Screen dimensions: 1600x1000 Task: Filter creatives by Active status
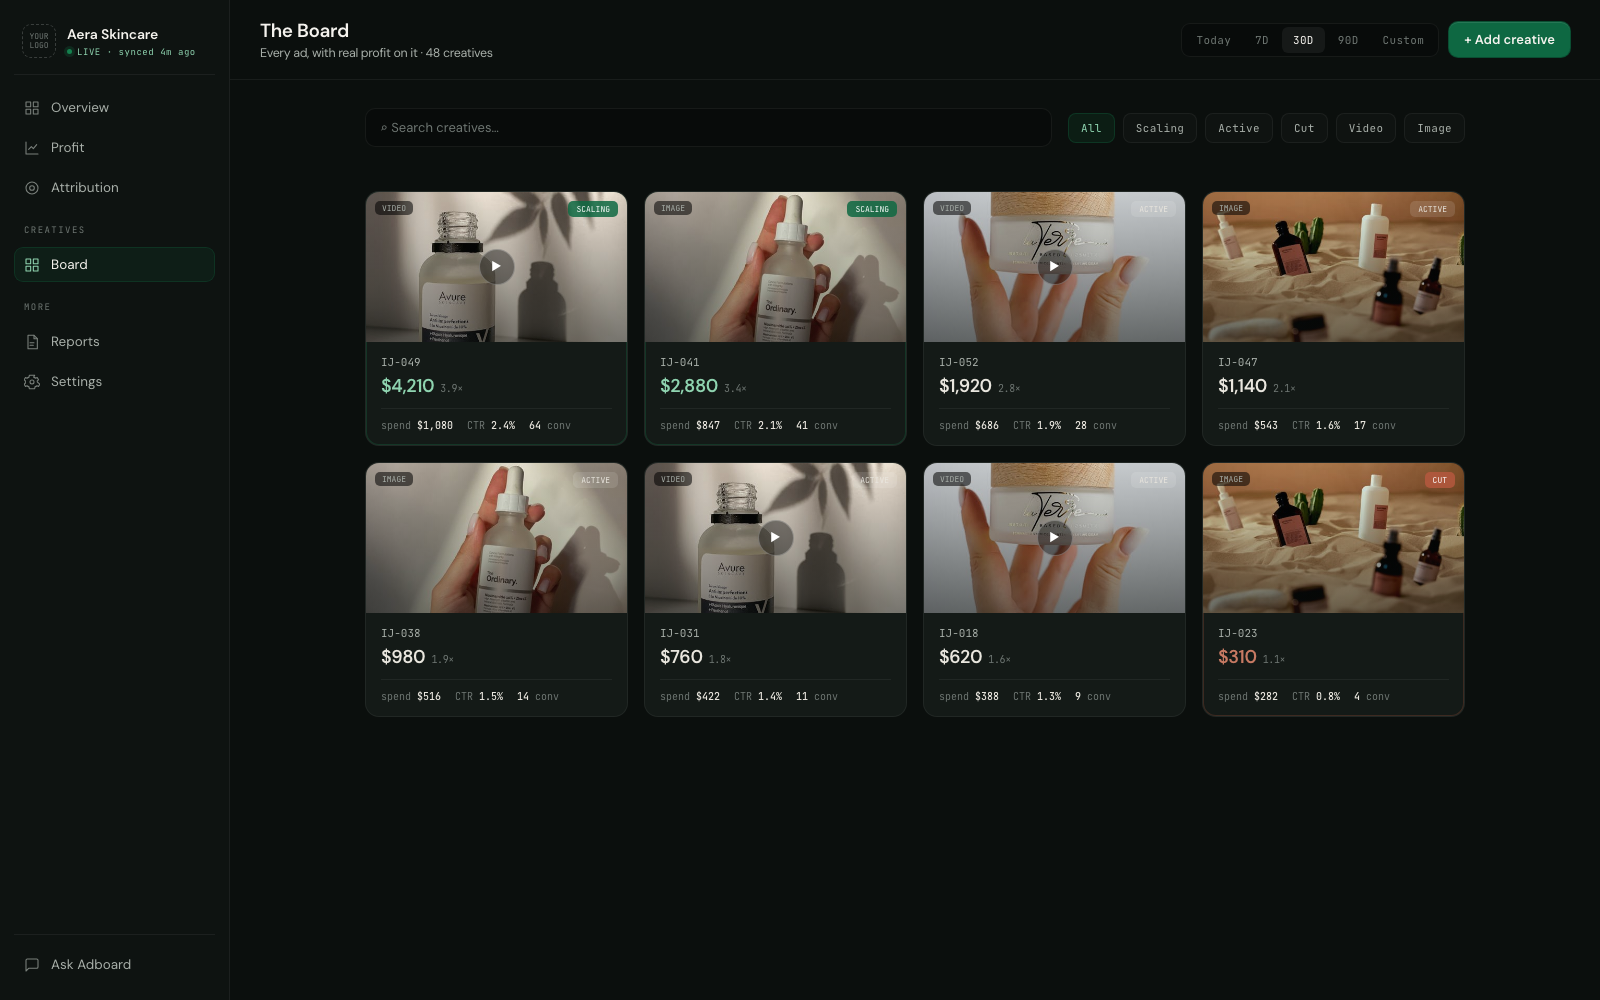tap(1239, 128)
